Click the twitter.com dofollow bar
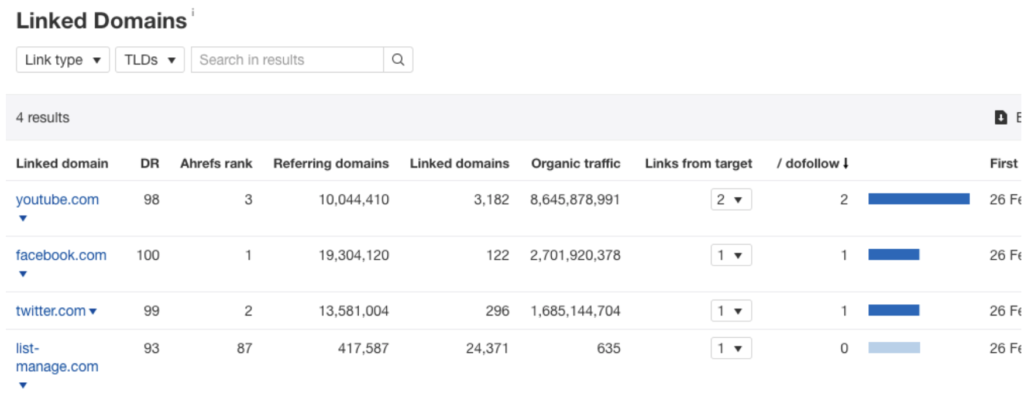This screenshot has width=1024, height=398. (894, 310)
